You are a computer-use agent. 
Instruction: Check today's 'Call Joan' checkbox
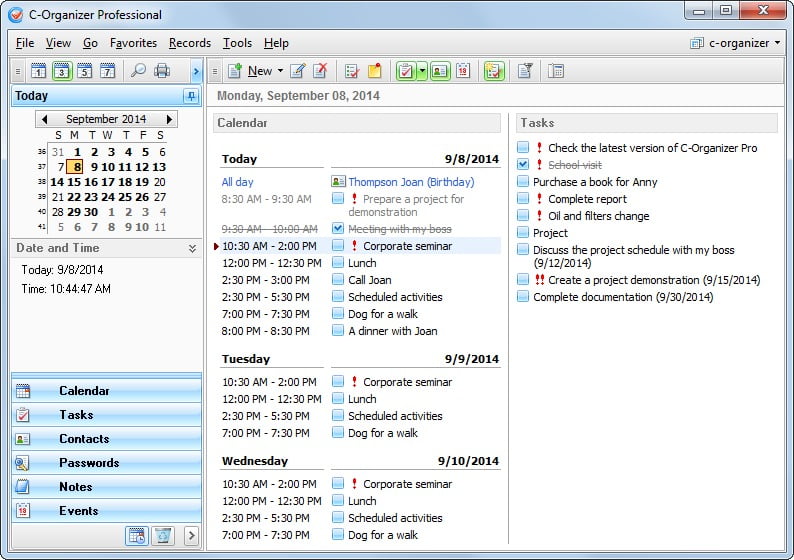pos(338,279)
